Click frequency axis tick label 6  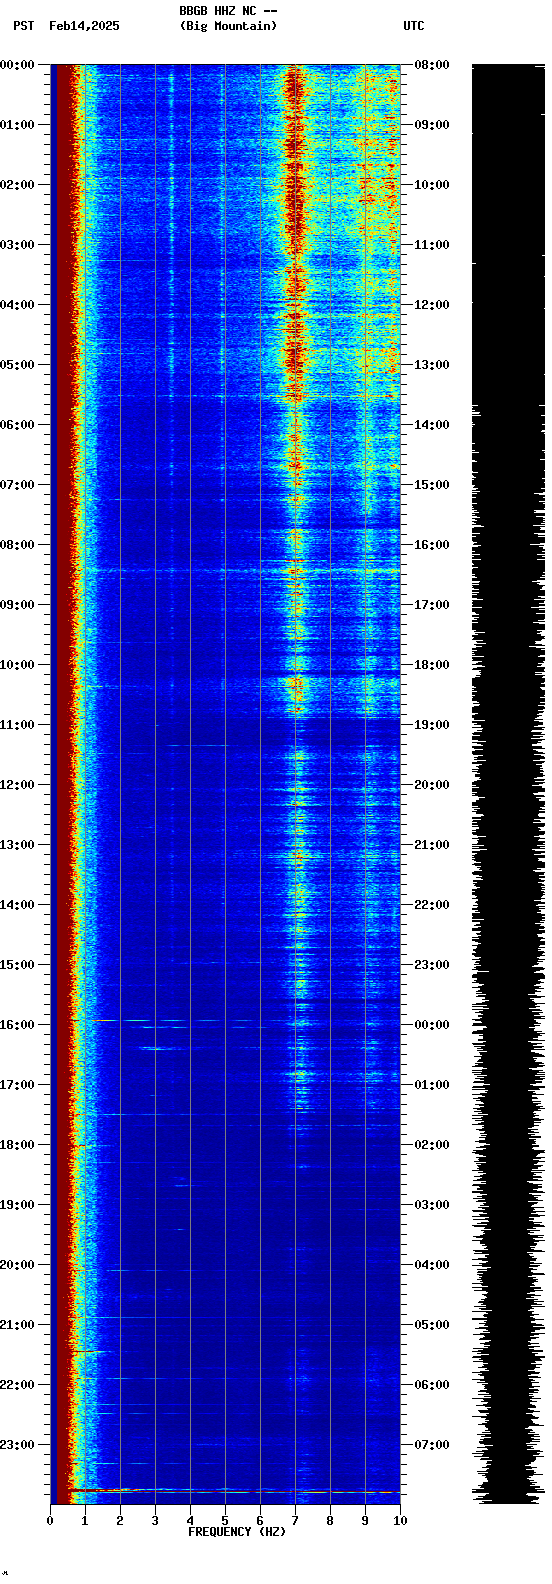click(260, 1521)
